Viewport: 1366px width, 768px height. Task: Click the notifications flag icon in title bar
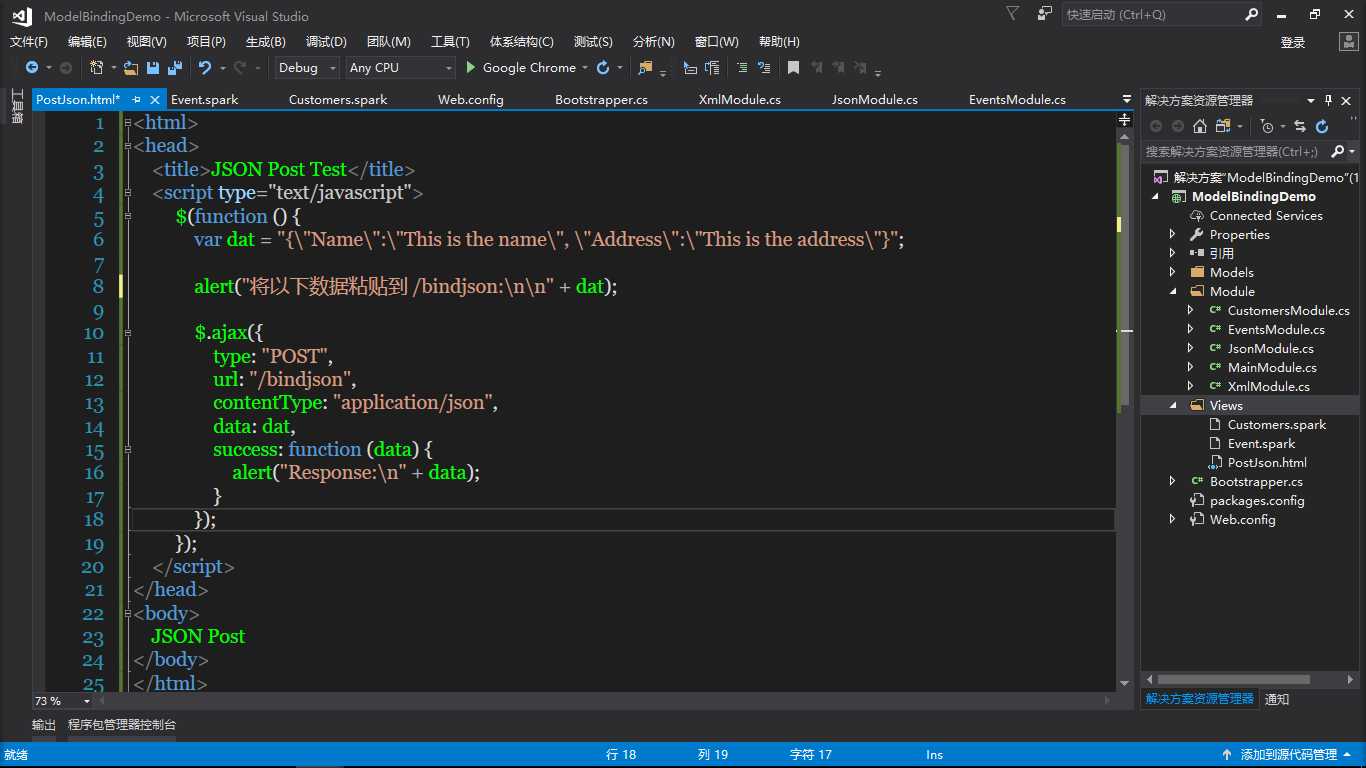point(1013,14)
